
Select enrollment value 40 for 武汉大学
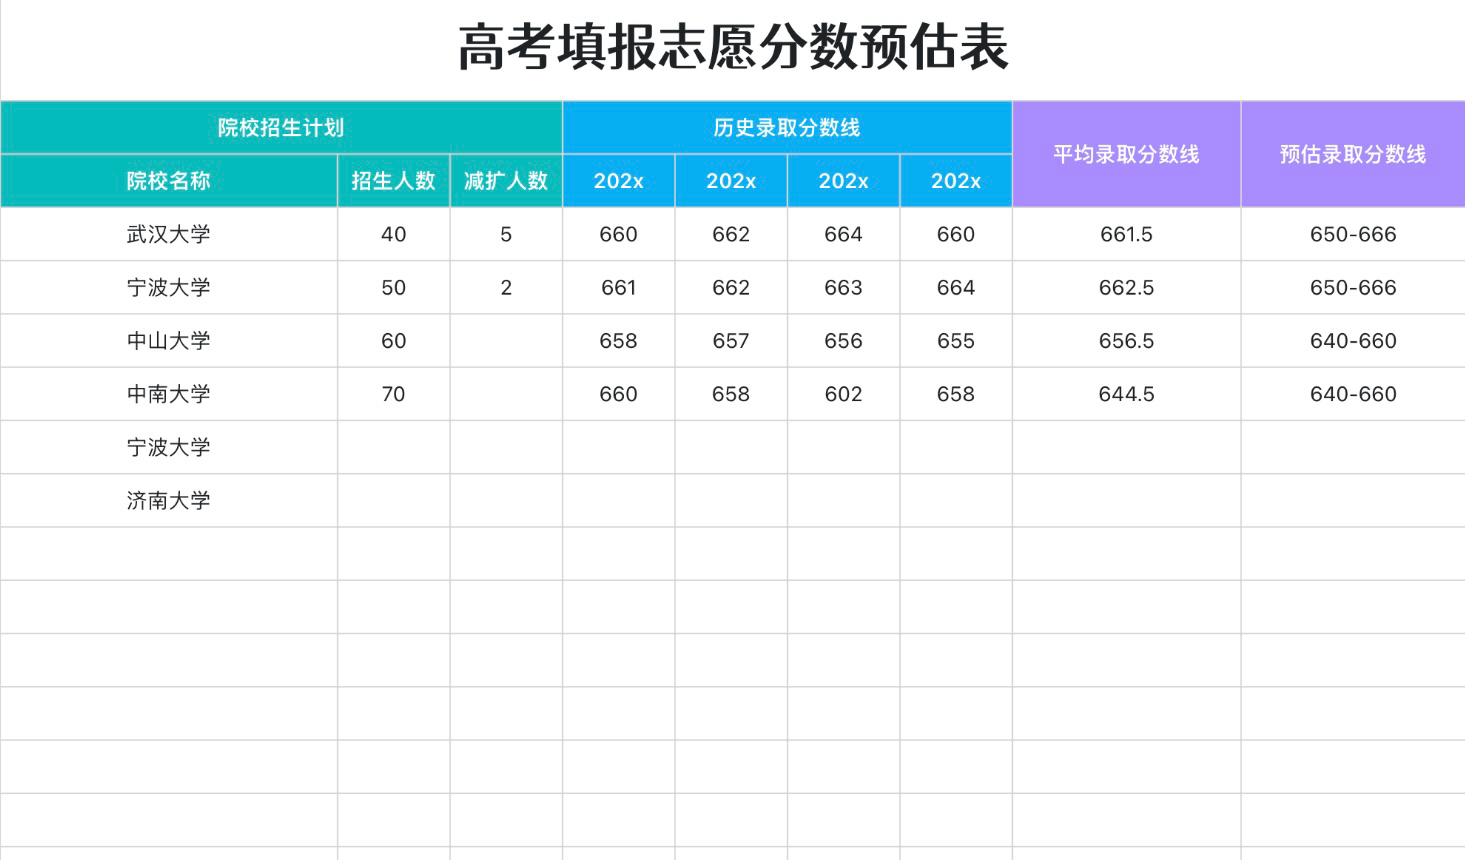[394, 234]
